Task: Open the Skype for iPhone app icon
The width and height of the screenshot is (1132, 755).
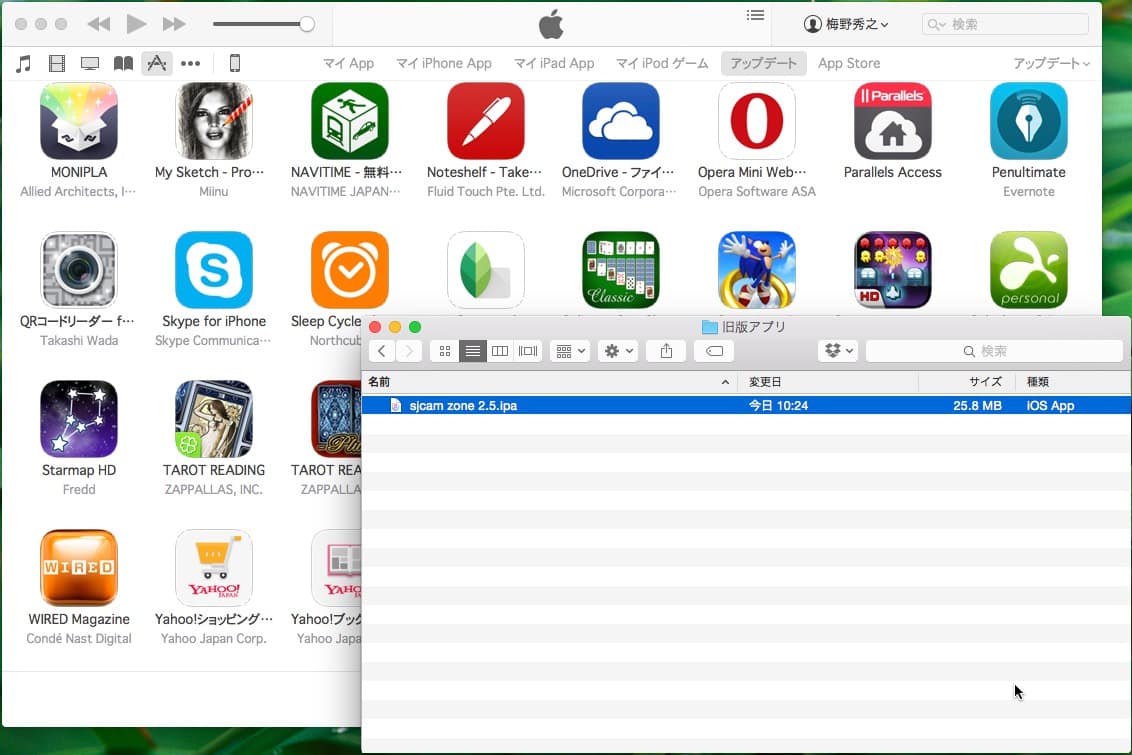Action: click(214, 270)
